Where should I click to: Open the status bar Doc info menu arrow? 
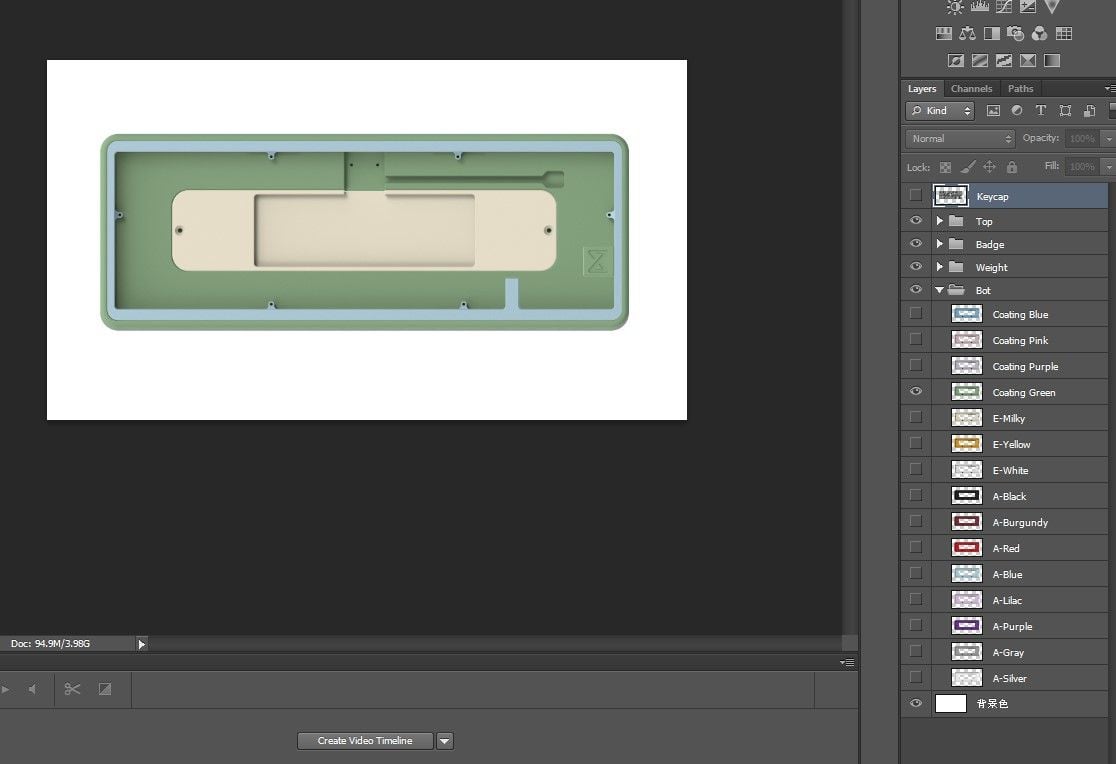coord(142,644)
